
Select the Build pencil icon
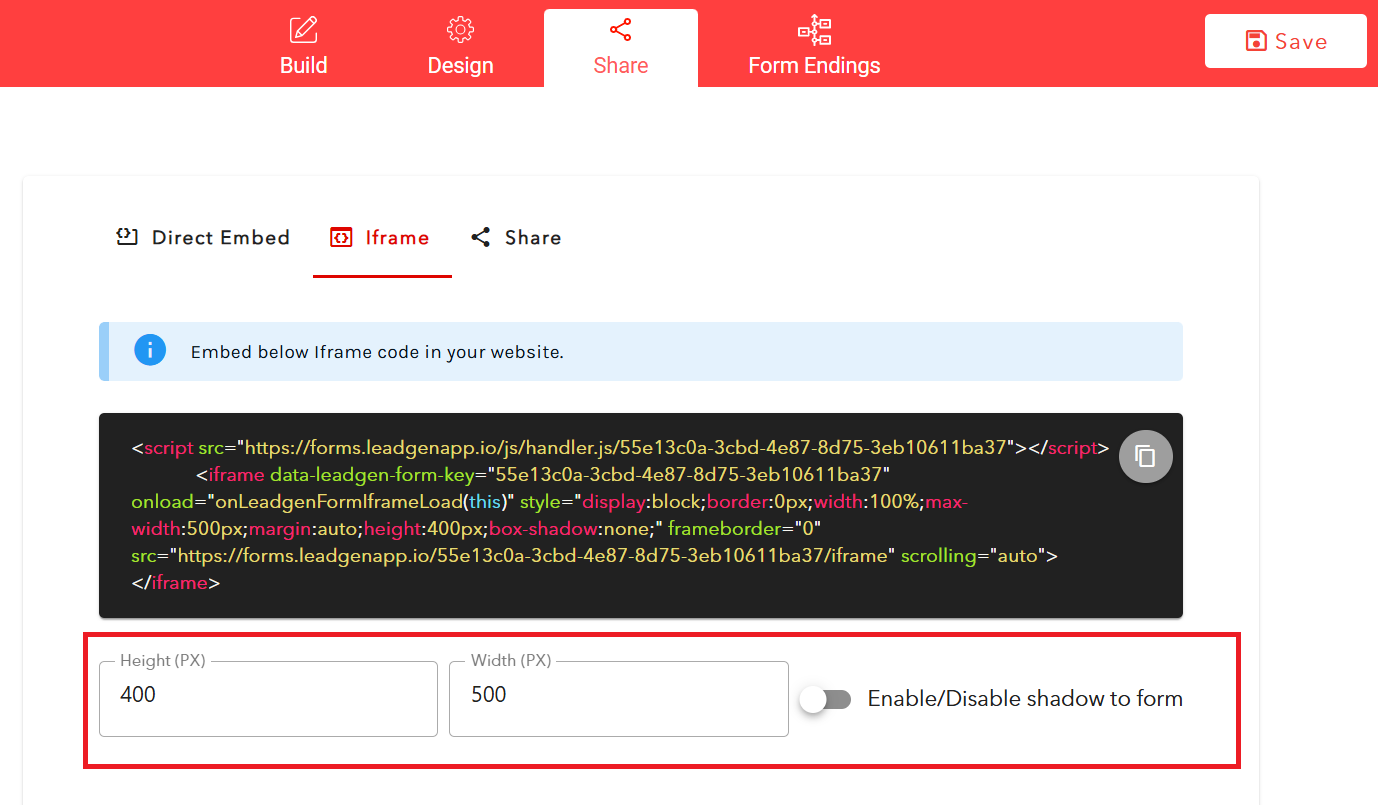303,29
